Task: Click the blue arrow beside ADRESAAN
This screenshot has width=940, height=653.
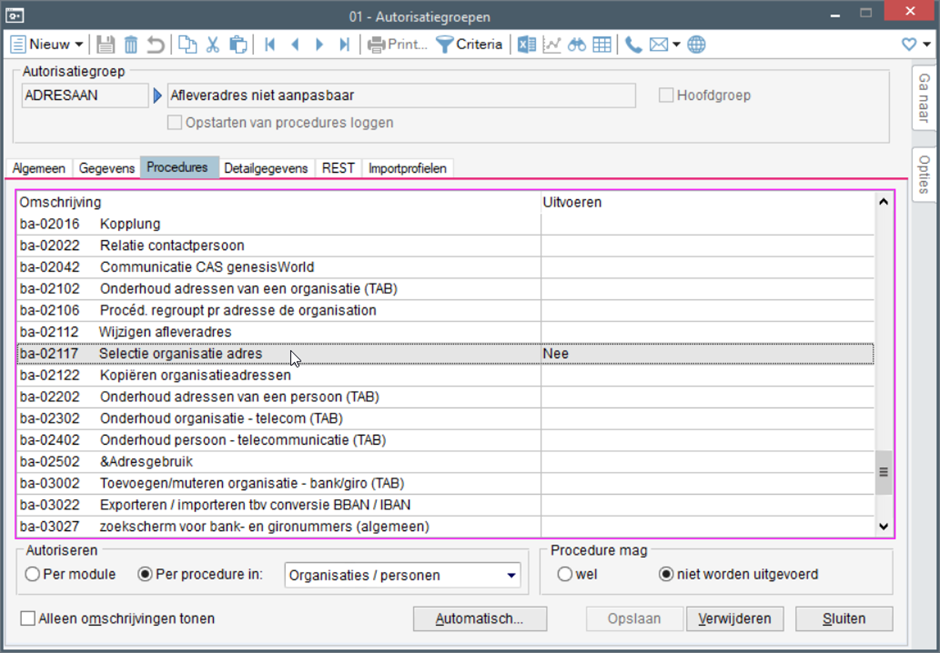Action: (158, 95)
